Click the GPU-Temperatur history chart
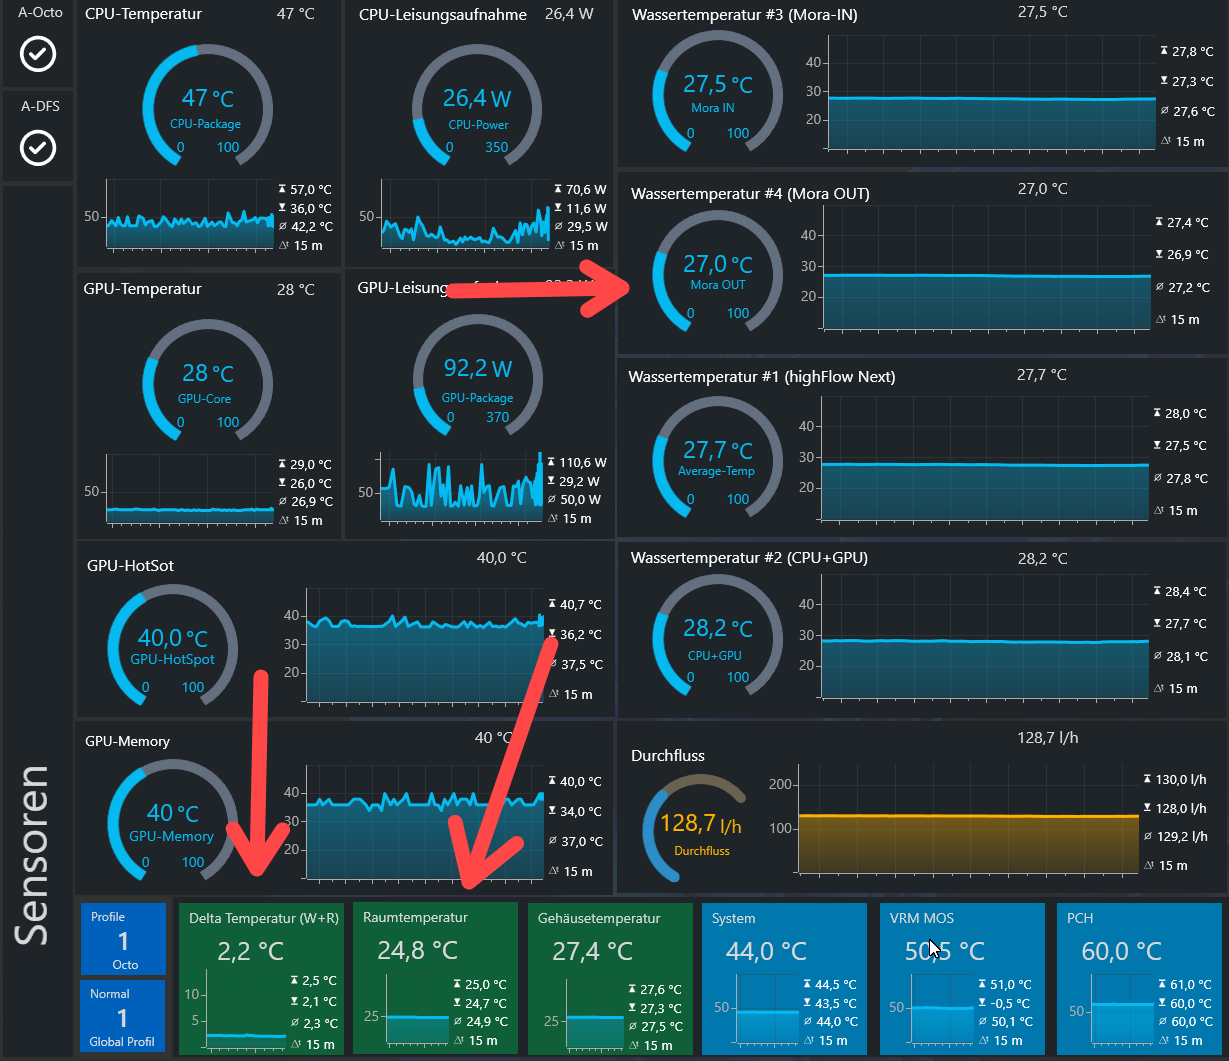Screen dimensions: 1229x1061 (x=190, y=490)
